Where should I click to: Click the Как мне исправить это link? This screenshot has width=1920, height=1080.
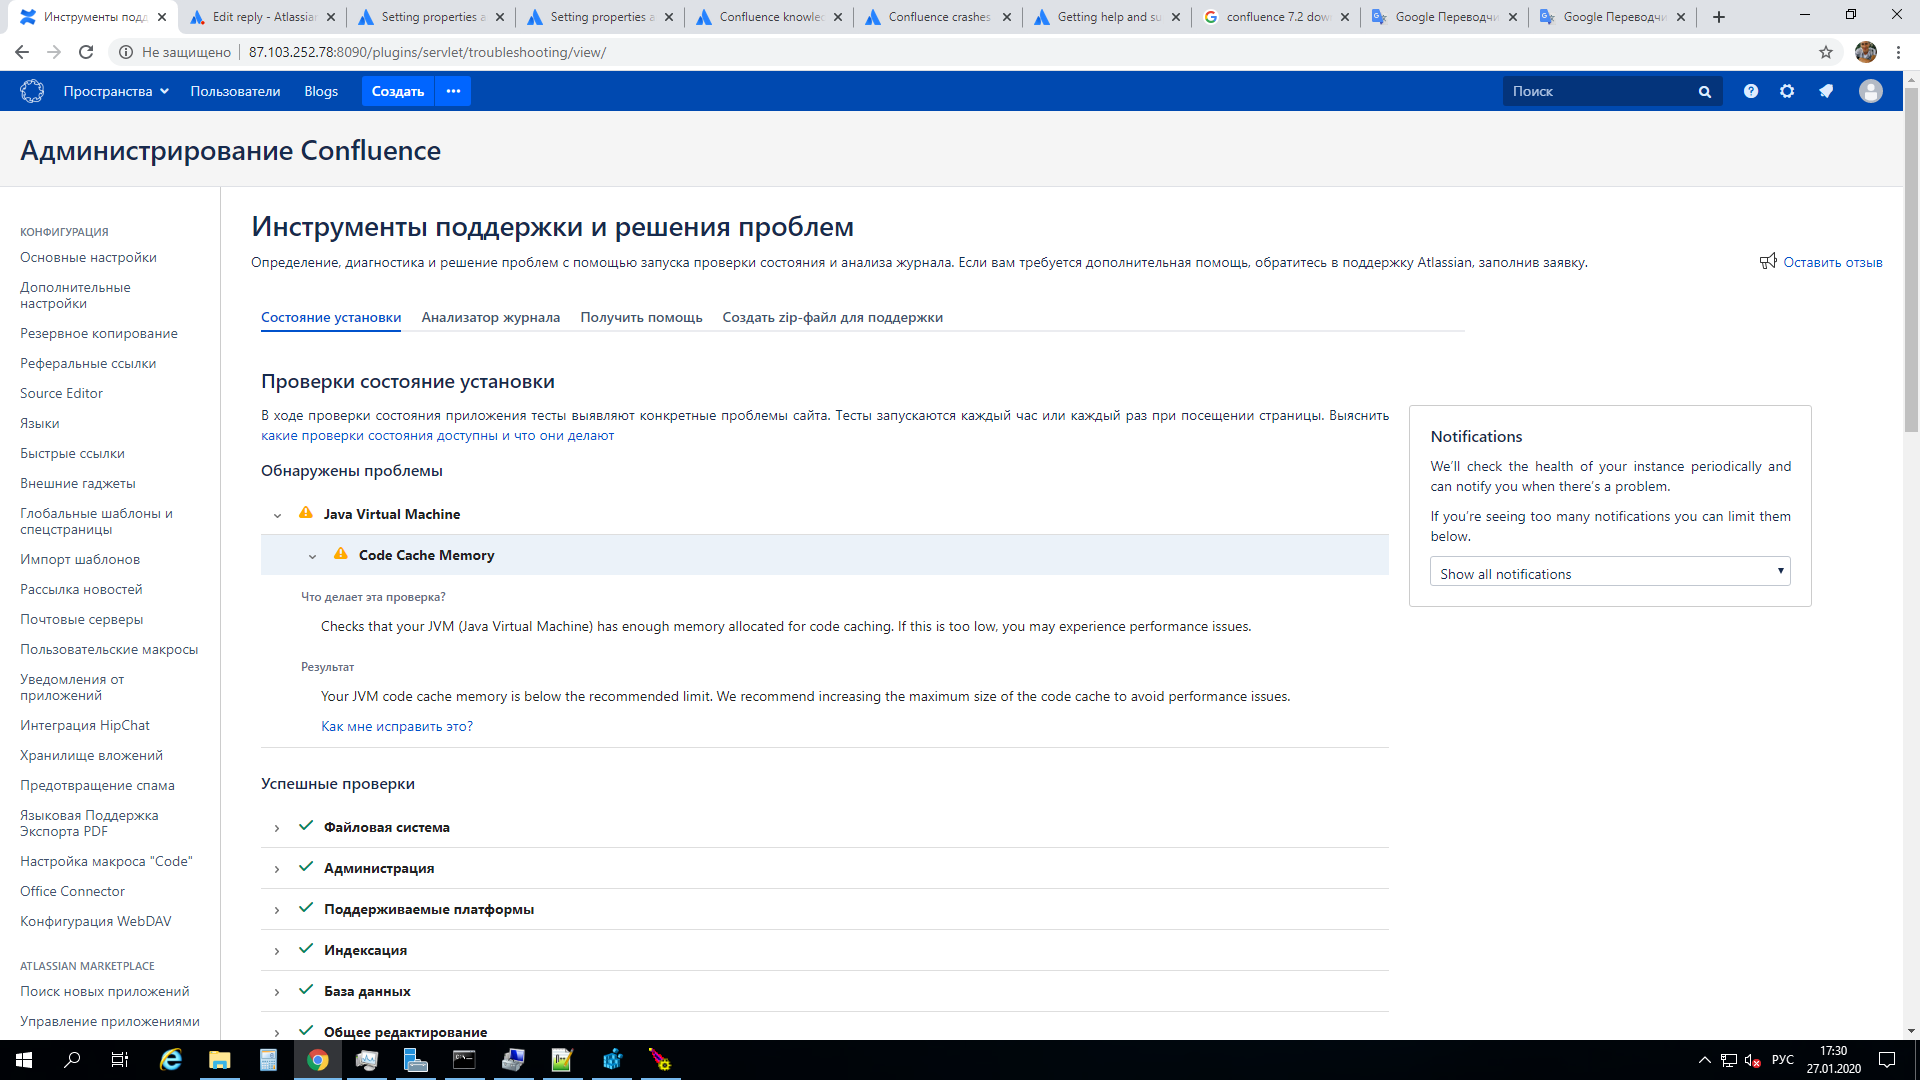tap(396, 726)
